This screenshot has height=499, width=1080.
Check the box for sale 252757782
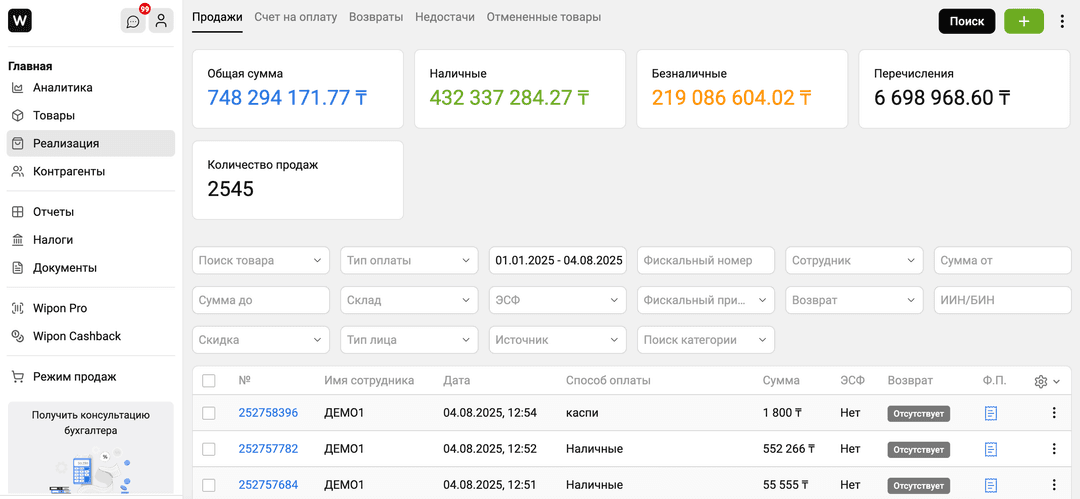tap(209, 449)
